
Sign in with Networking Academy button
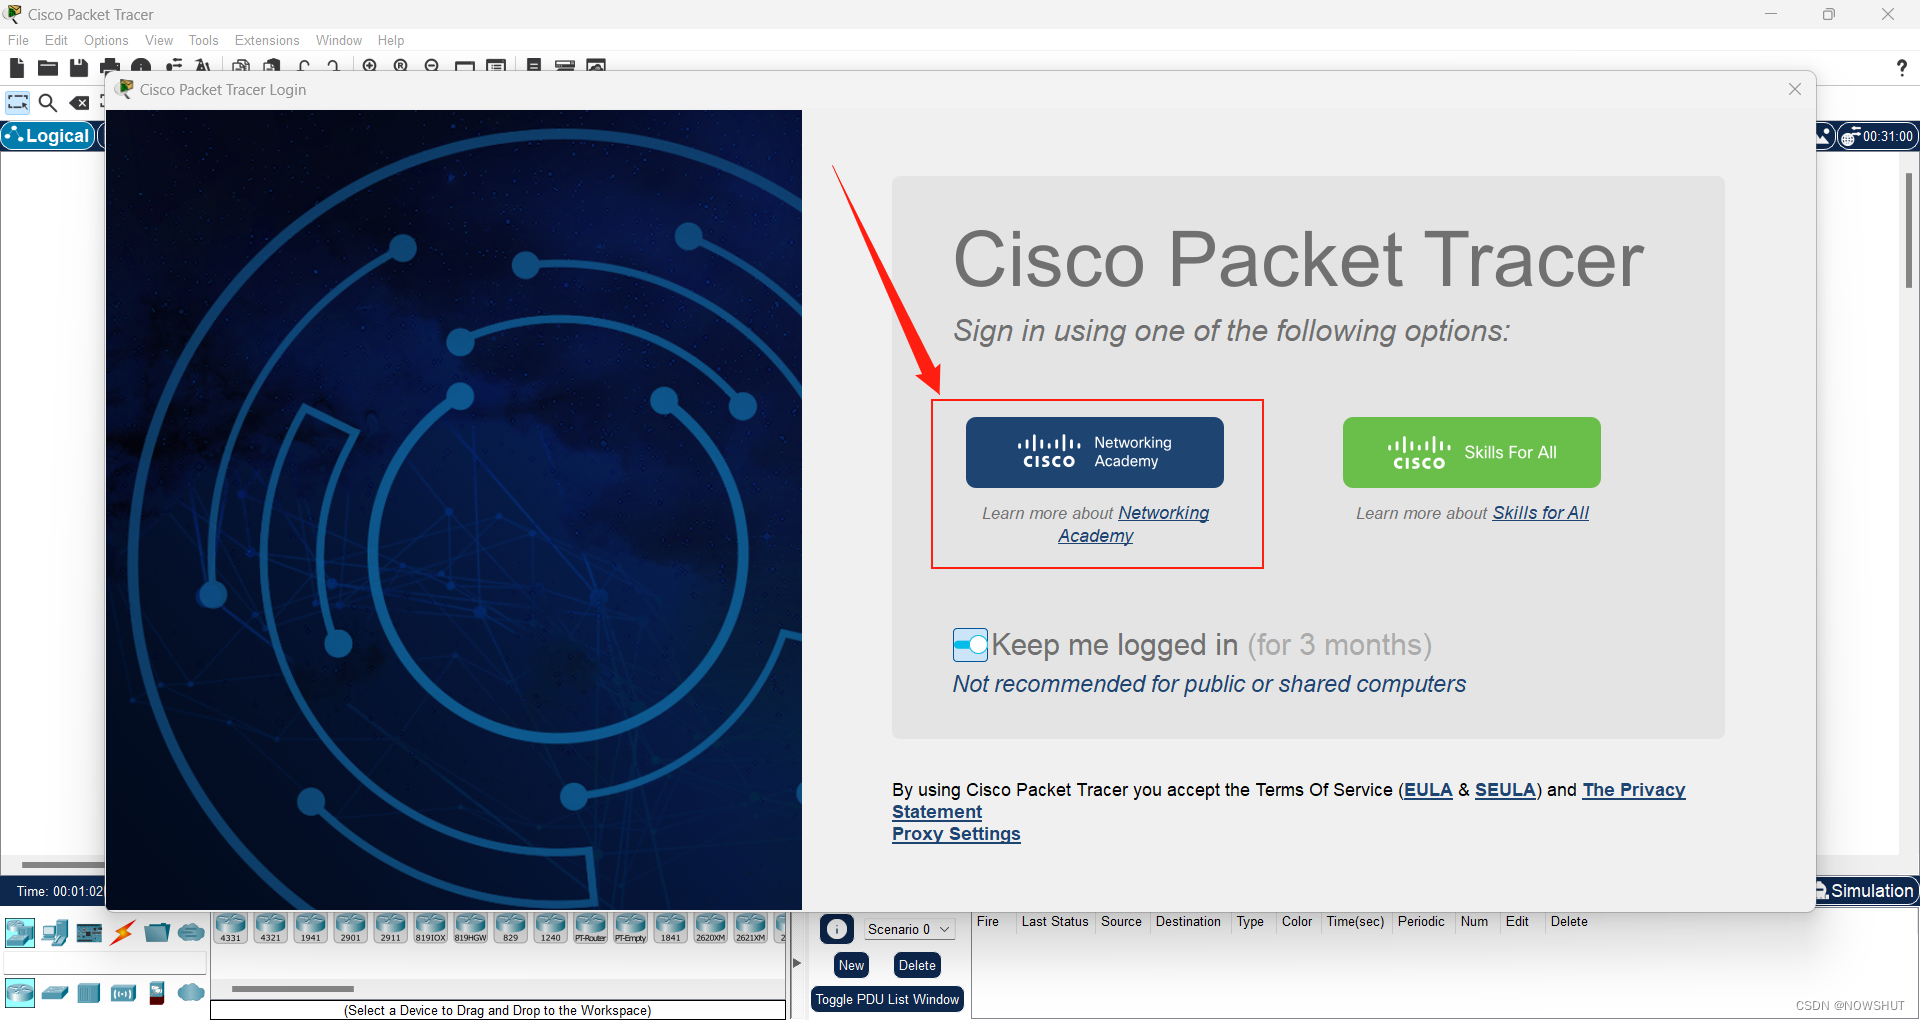pos(1094,452)
